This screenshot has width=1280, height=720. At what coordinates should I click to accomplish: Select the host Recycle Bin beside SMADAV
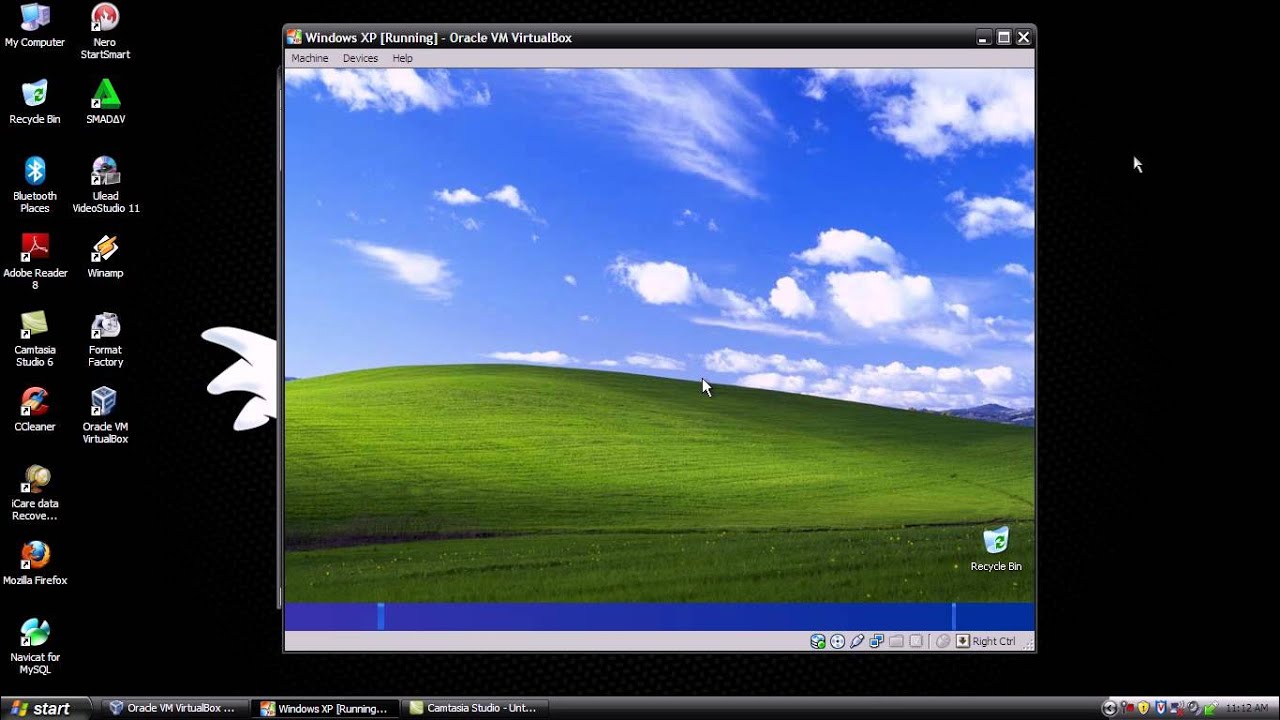(35, 102)
